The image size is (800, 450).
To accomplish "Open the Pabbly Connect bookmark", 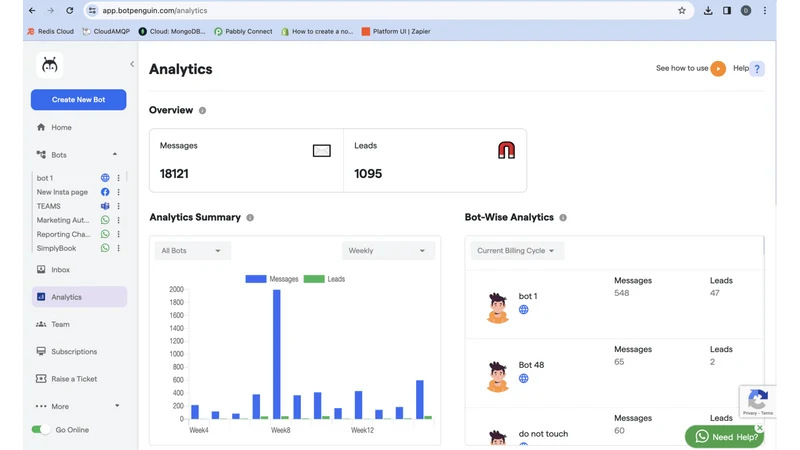I will pyautogui.click(x=243, y=31).
